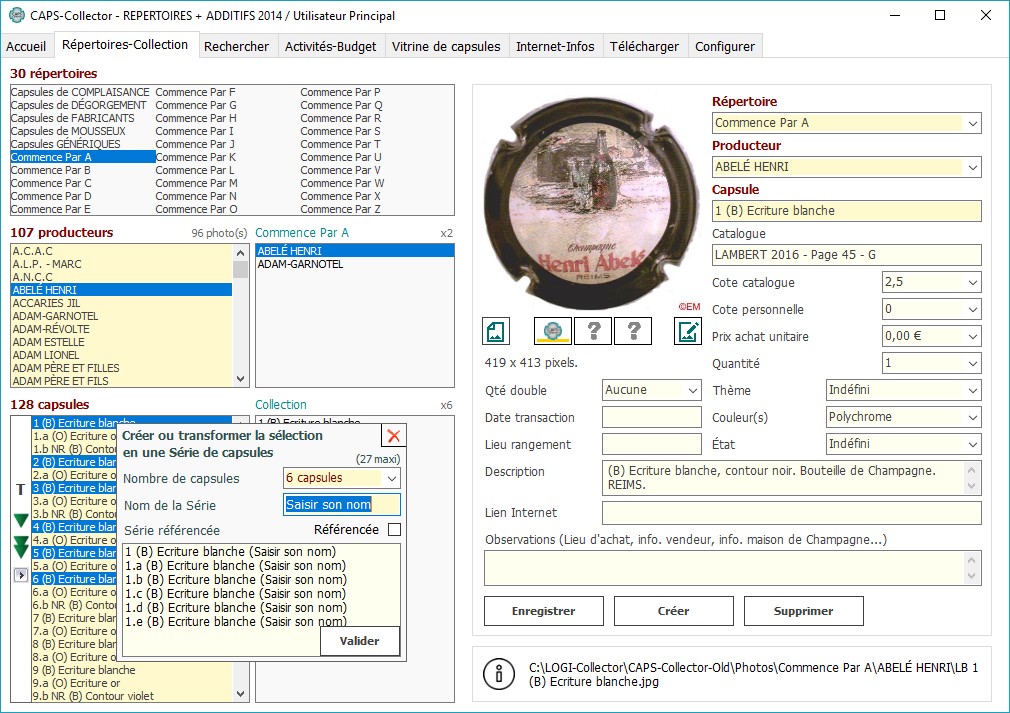Select the first capsule photo thumbnail slot
The image size is (1010, 713).
click(x=553, y=331)
